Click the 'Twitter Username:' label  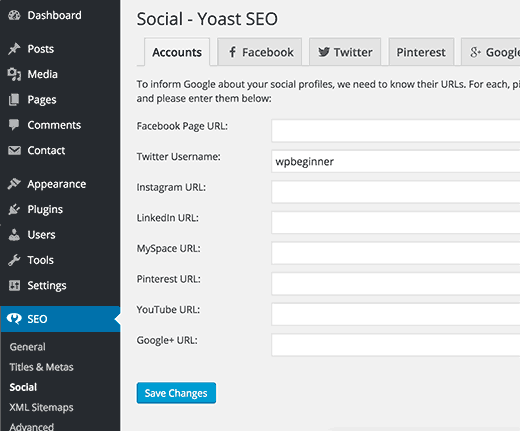pyautogui.click(x=178, y=157)
